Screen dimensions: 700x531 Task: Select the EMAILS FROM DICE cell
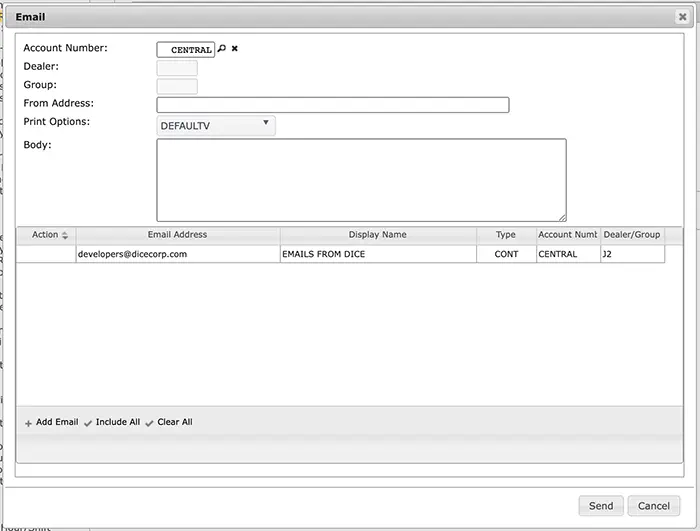378,254
